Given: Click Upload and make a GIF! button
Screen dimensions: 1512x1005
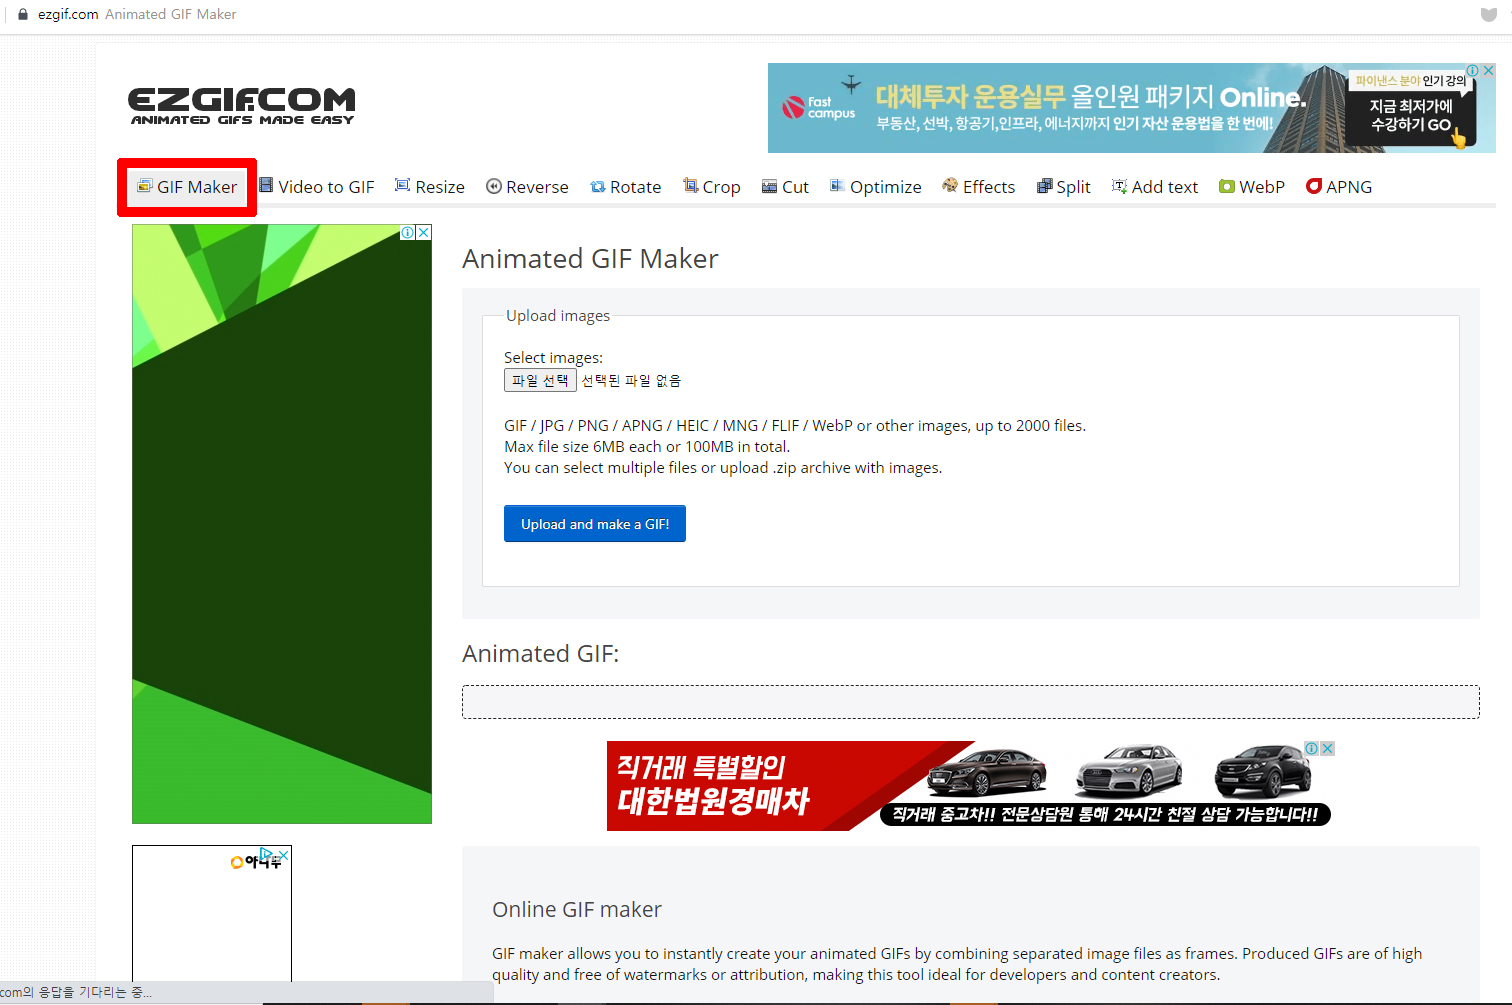Looking at the screenshot, I should (595, 524).
